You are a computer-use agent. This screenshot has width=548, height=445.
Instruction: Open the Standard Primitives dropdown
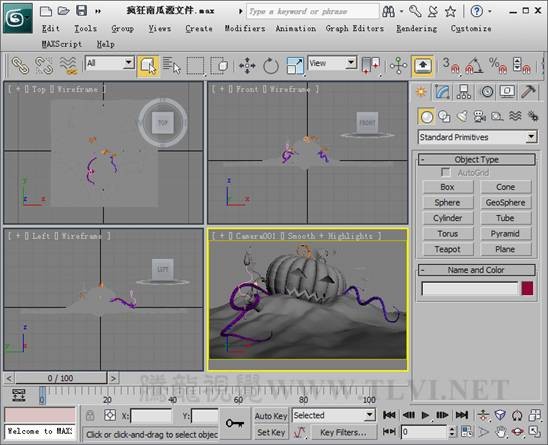[477, 137]
